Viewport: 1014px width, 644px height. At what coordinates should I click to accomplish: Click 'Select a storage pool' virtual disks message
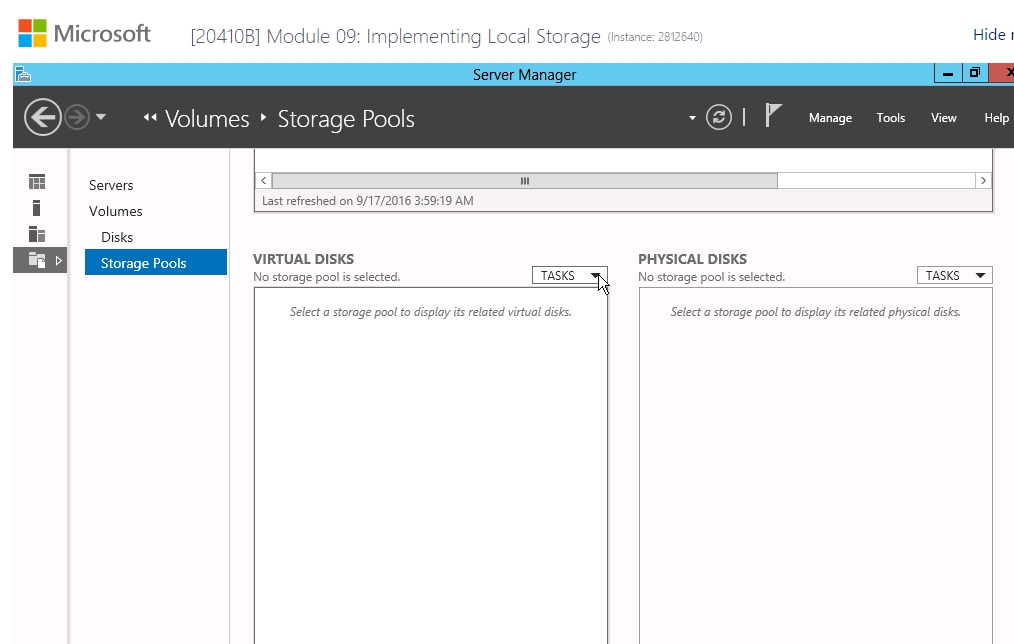click(431, 312)
